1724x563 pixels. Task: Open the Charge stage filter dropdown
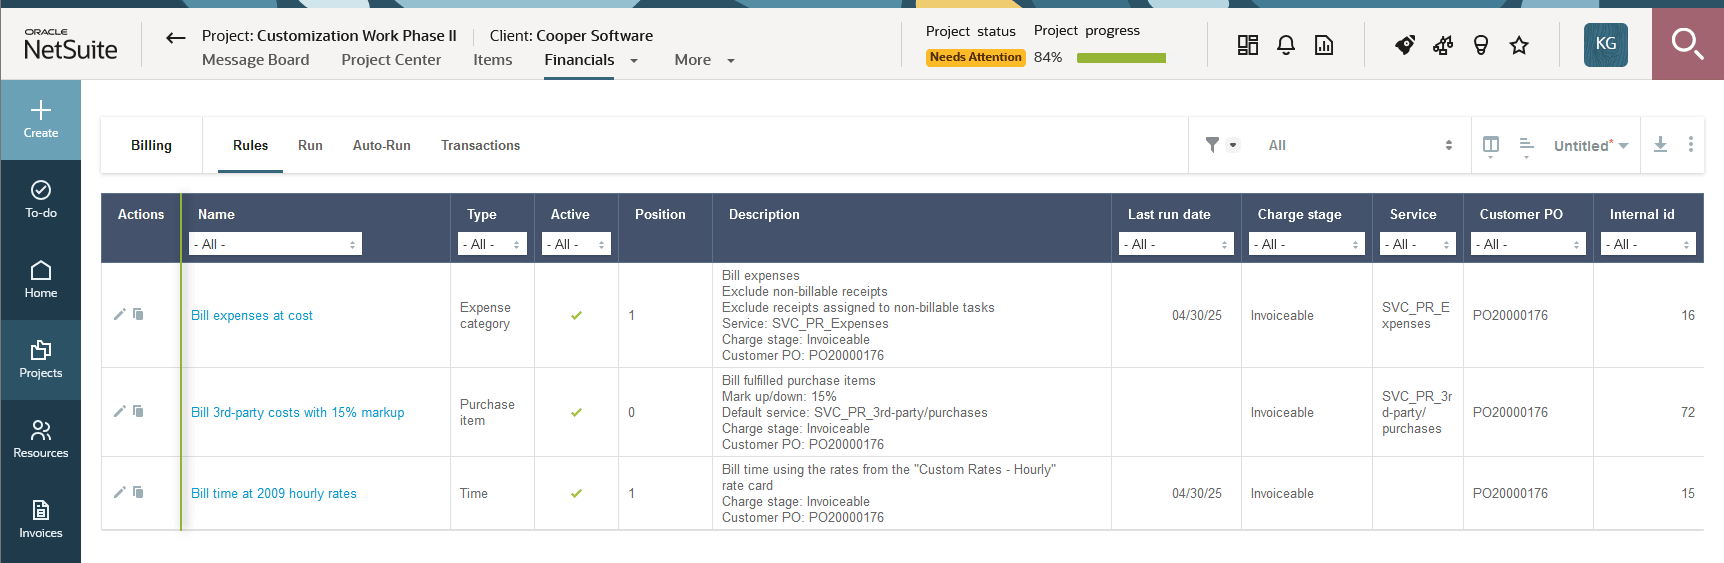click(1307, 244)
